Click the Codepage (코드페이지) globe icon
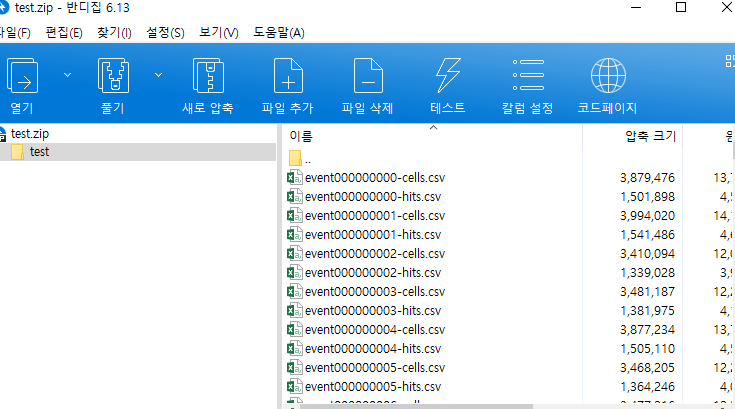The image size is (735, 409). point(608,75)
